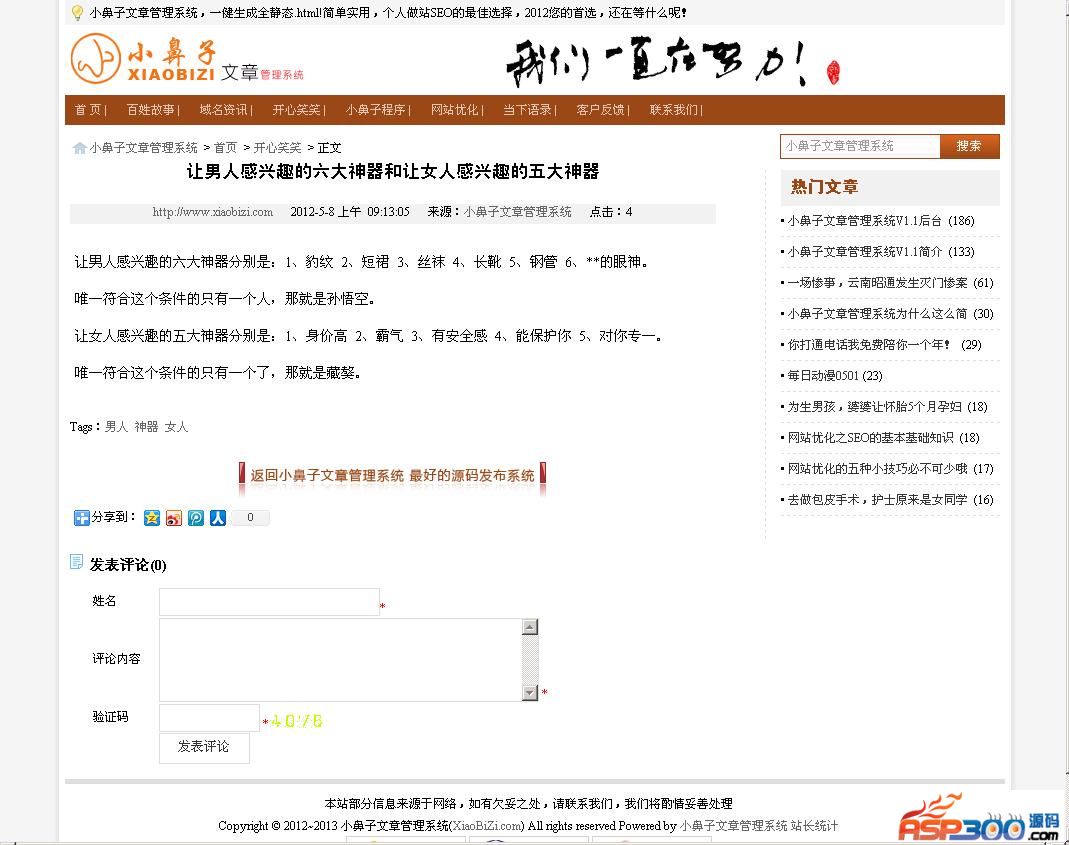Click the 男人 tag
This screenshot has height=845, width=1069.
[x=116, y=427]
